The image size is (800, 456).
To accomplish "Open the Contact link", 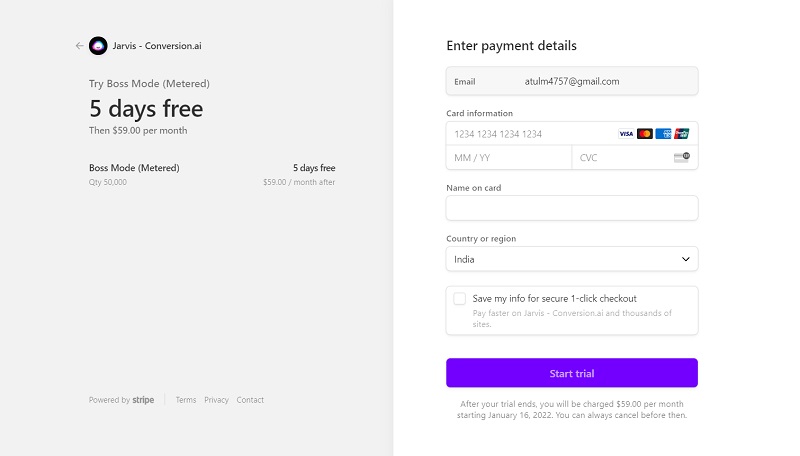I will [250, 400].
